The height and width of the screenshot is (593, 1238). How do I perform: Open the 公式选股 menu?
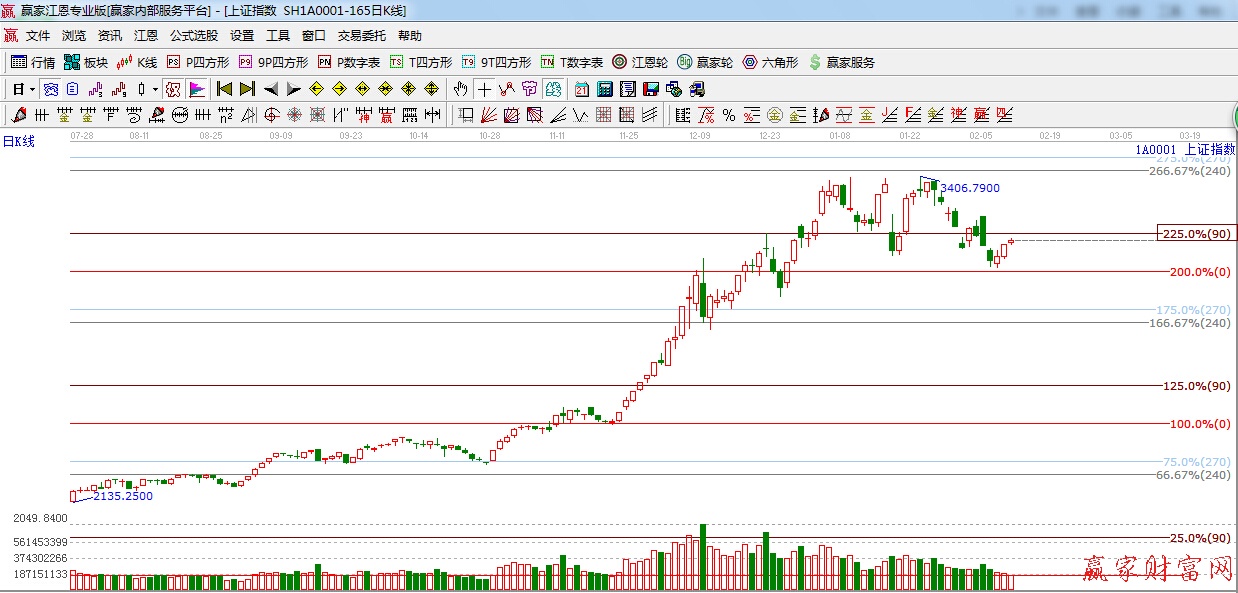click(x=193, y=36)
